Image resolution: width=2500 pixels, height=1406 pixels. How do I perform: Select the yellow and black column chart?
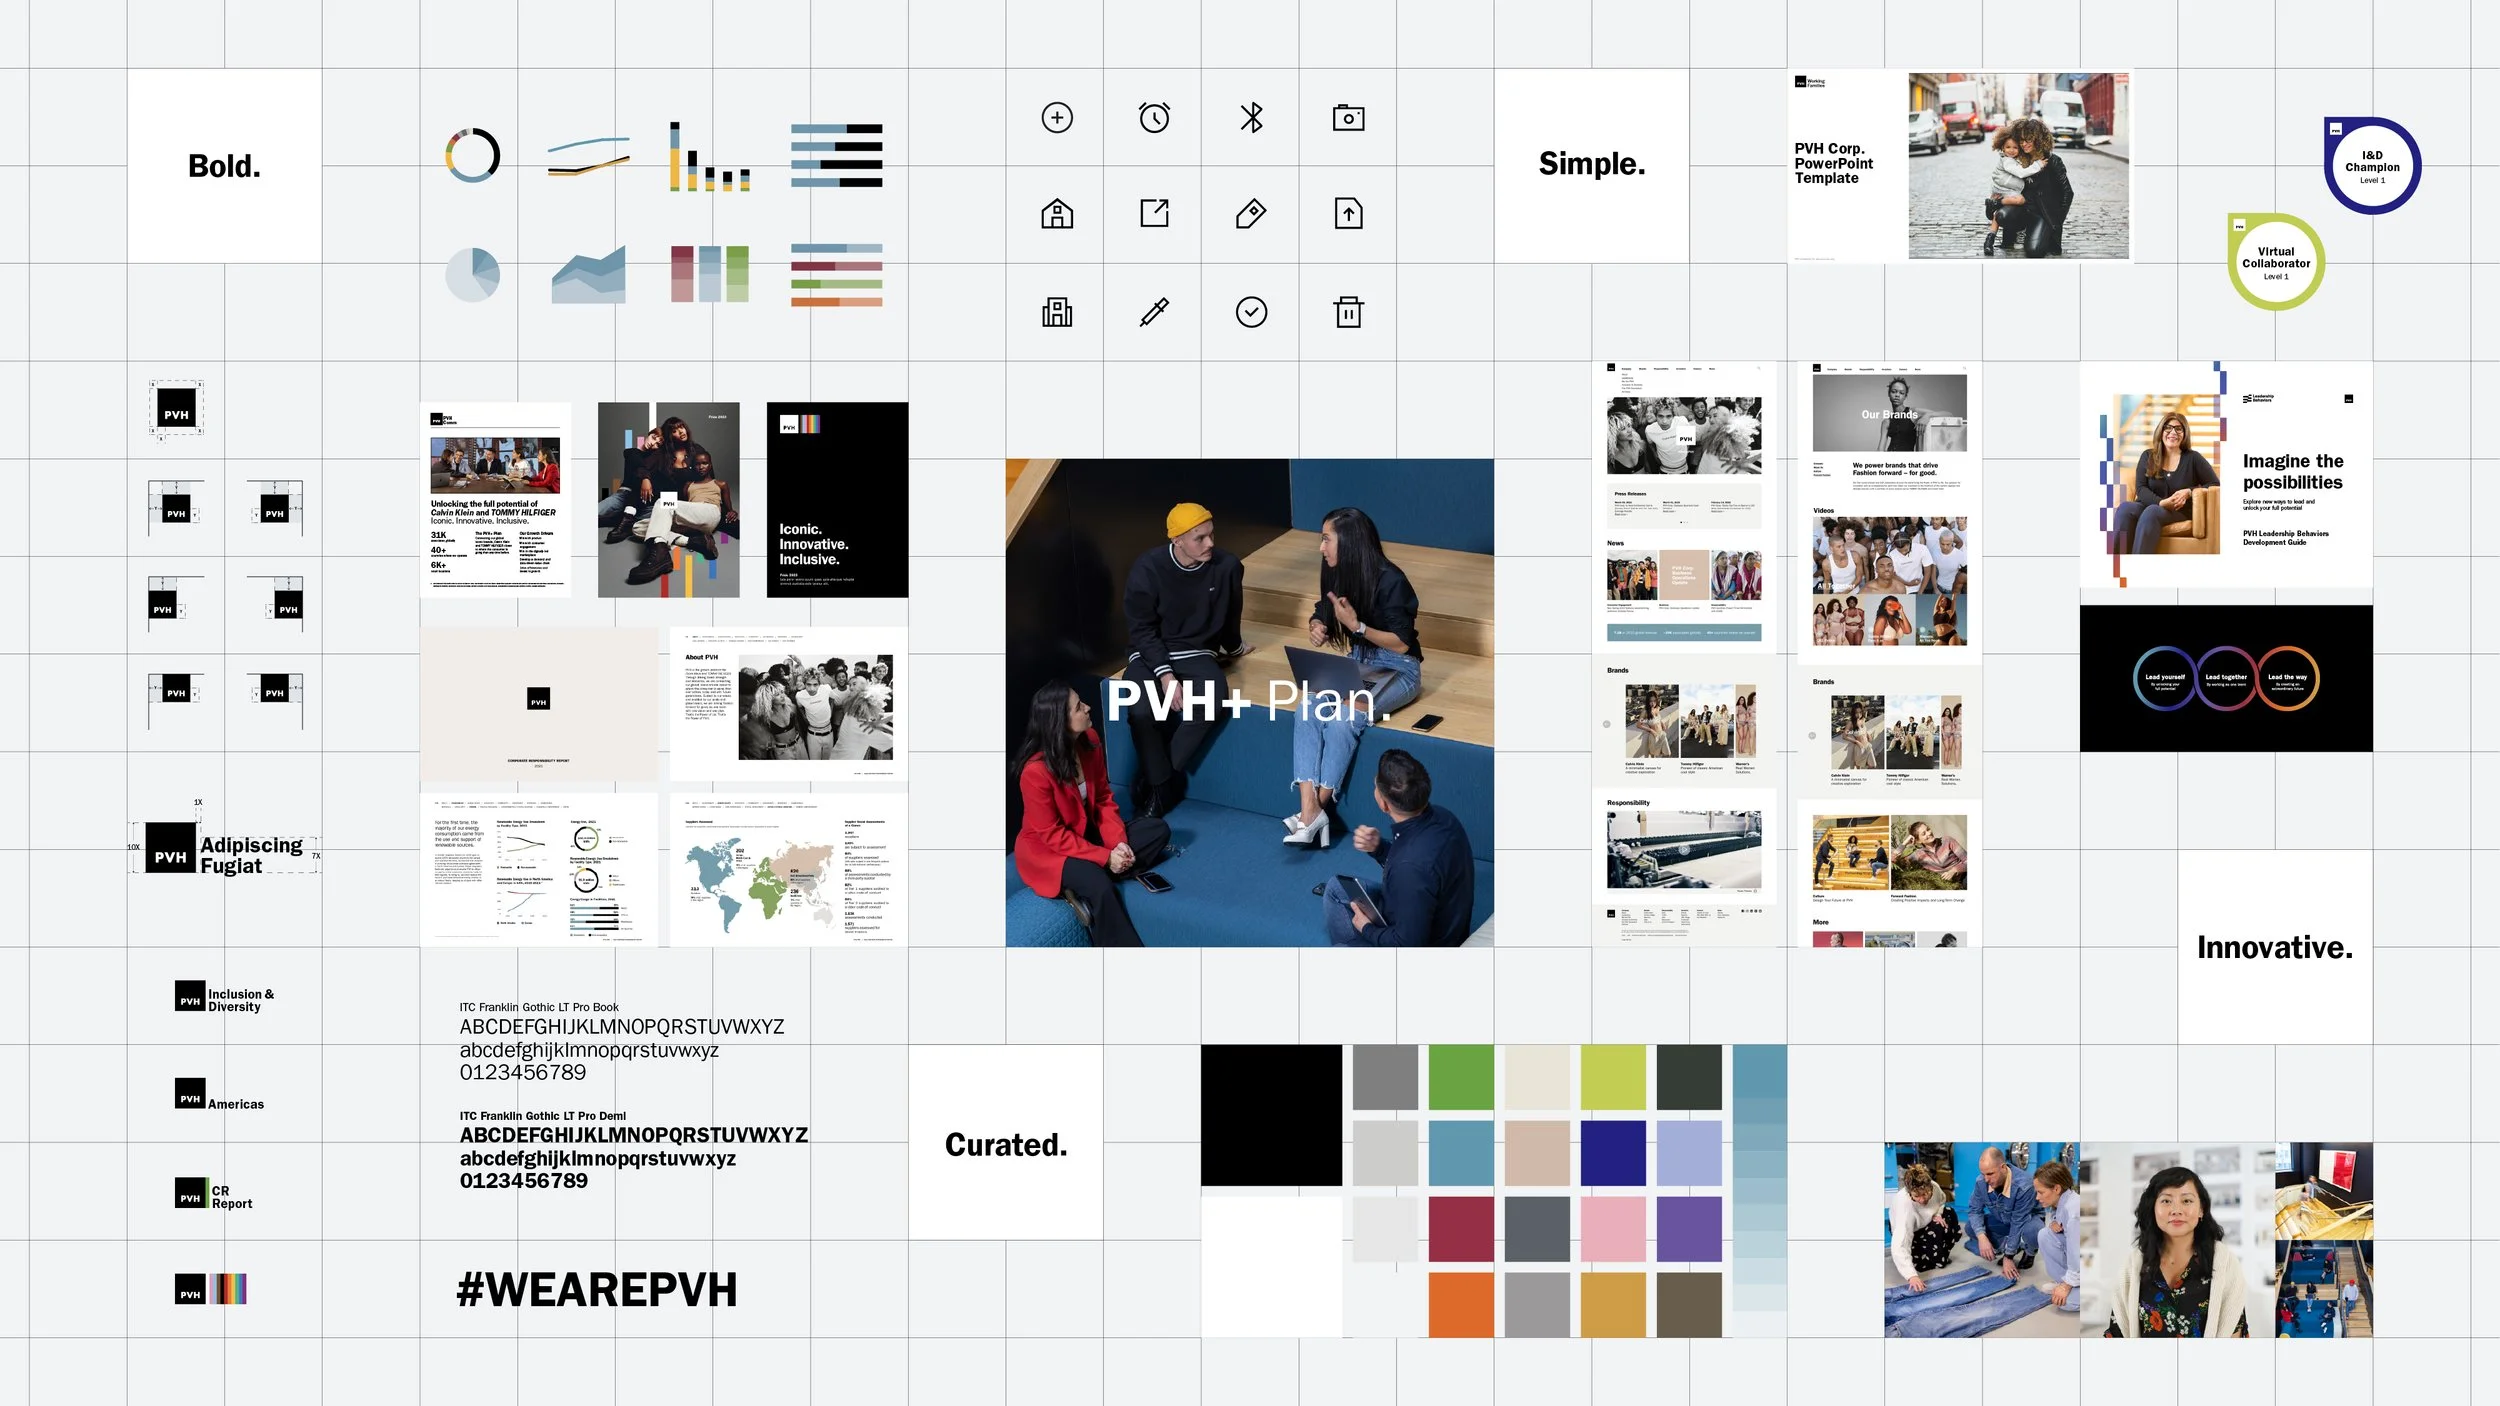click(709, 156)
